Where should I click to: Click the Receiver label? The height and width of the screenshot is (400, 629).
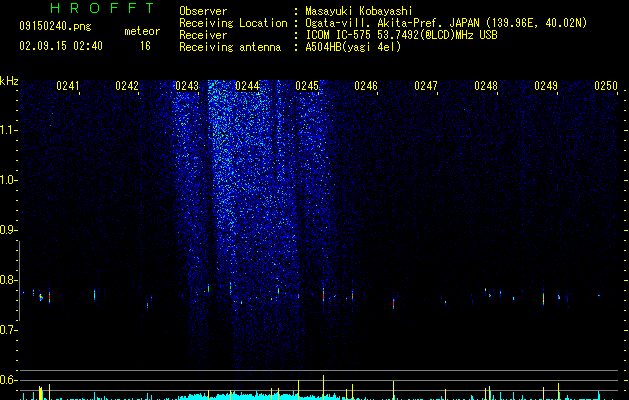point(203,35)
